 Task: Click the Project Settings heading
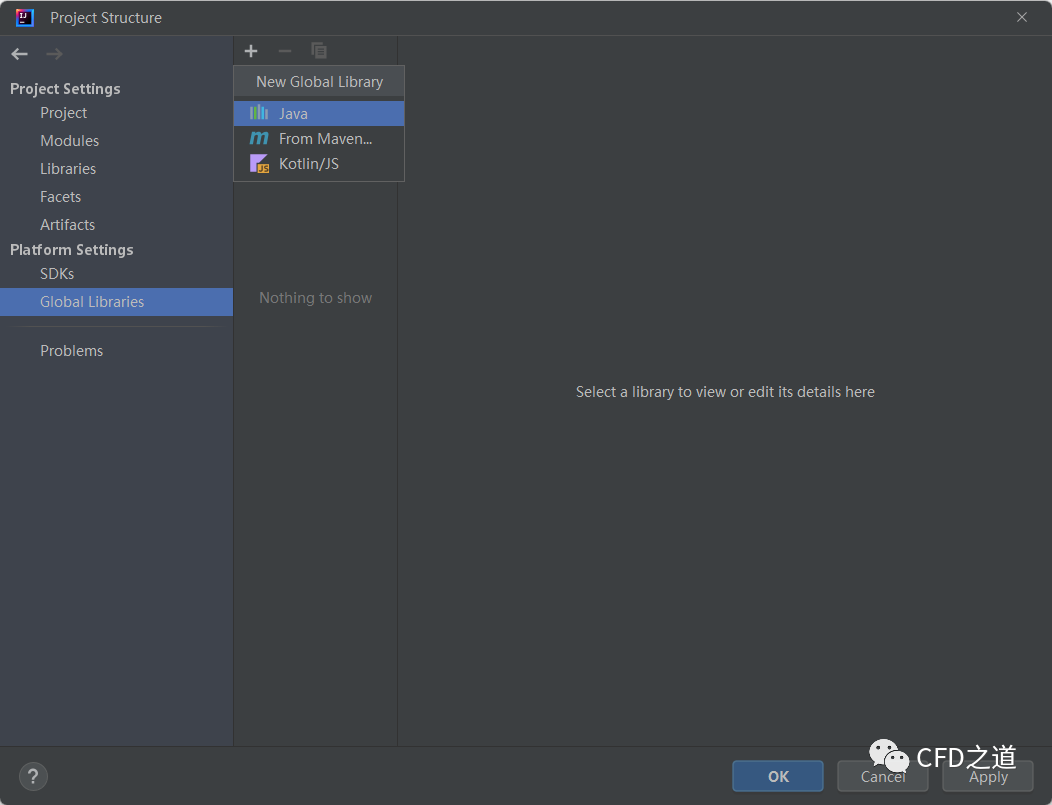[65, 89]
